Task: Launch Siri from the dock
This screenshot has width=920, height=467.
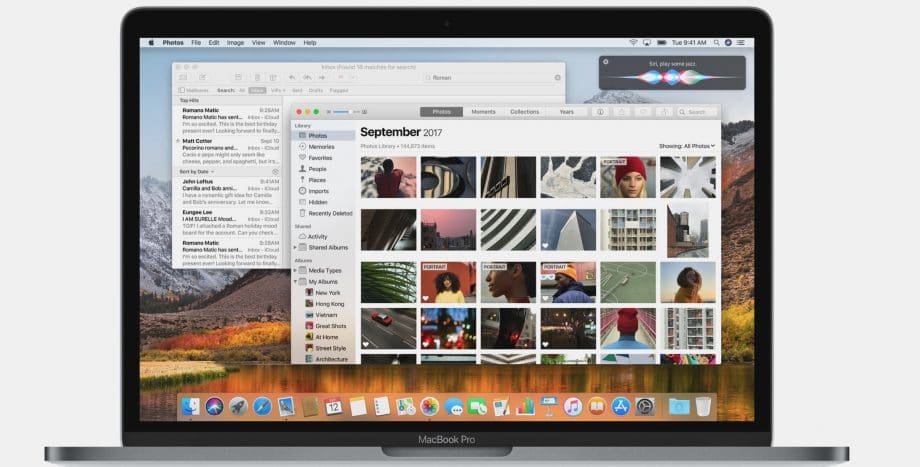Action: 214,406
